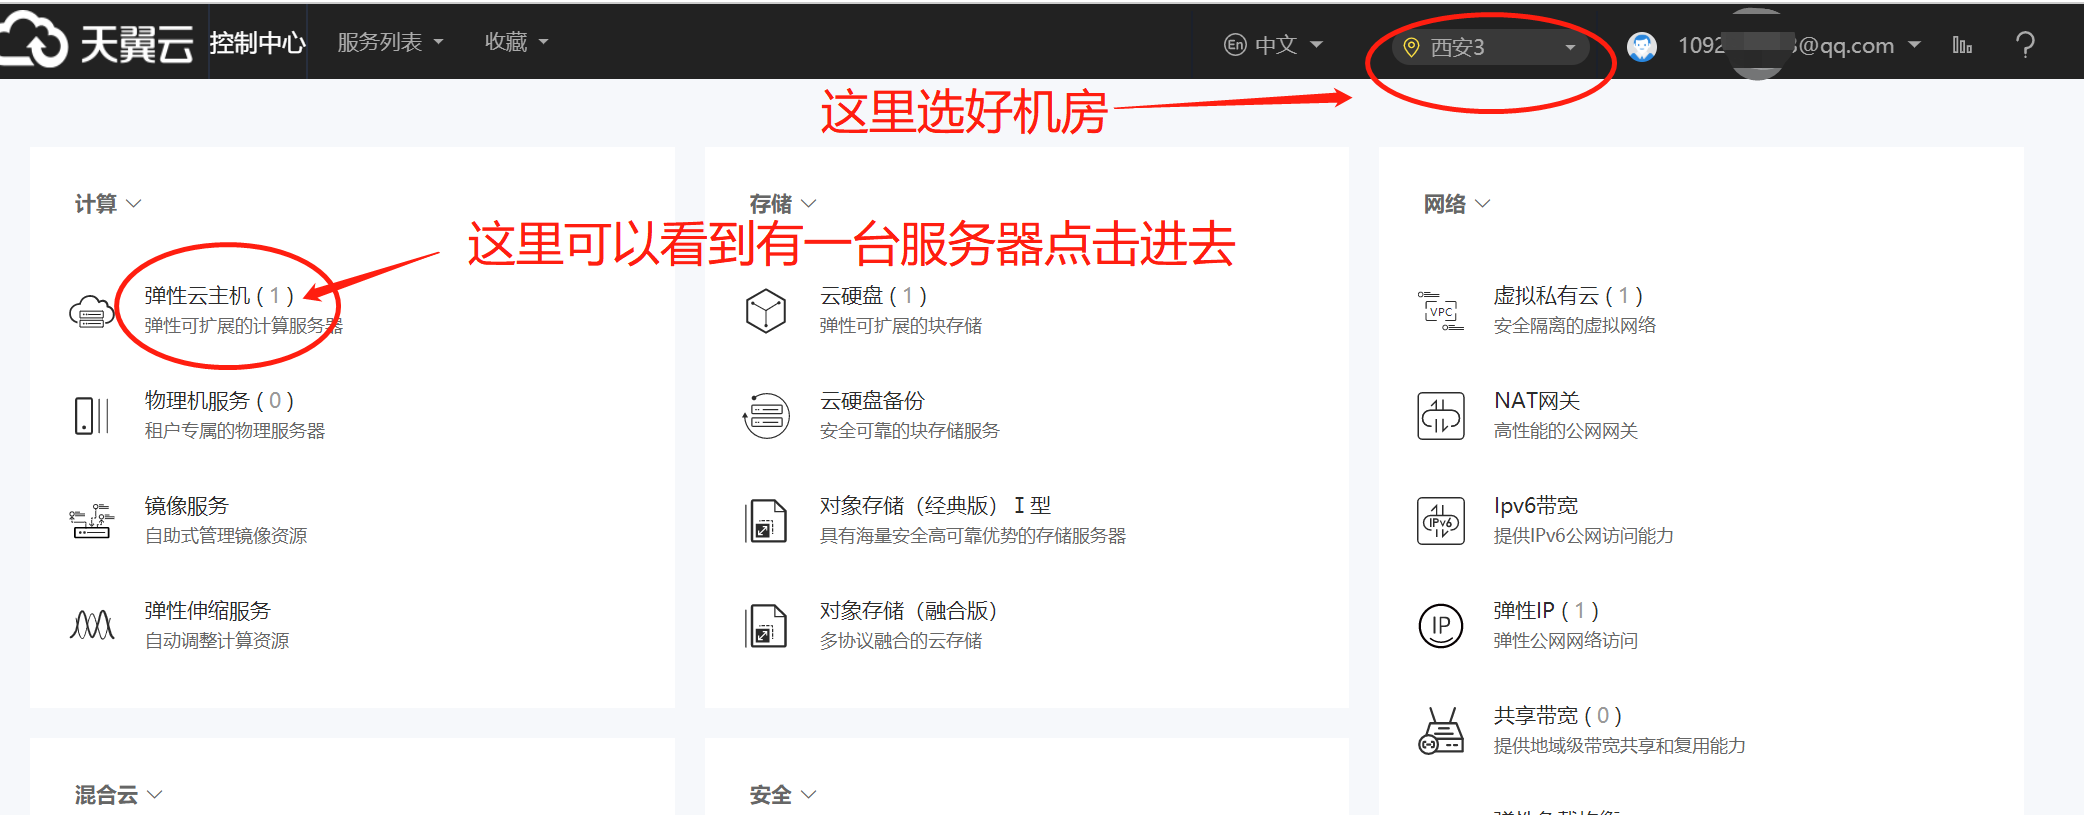Open the cloud disk backup (云硬盘备份) icon
This screenshot has height=815, width=2084.
766,415
